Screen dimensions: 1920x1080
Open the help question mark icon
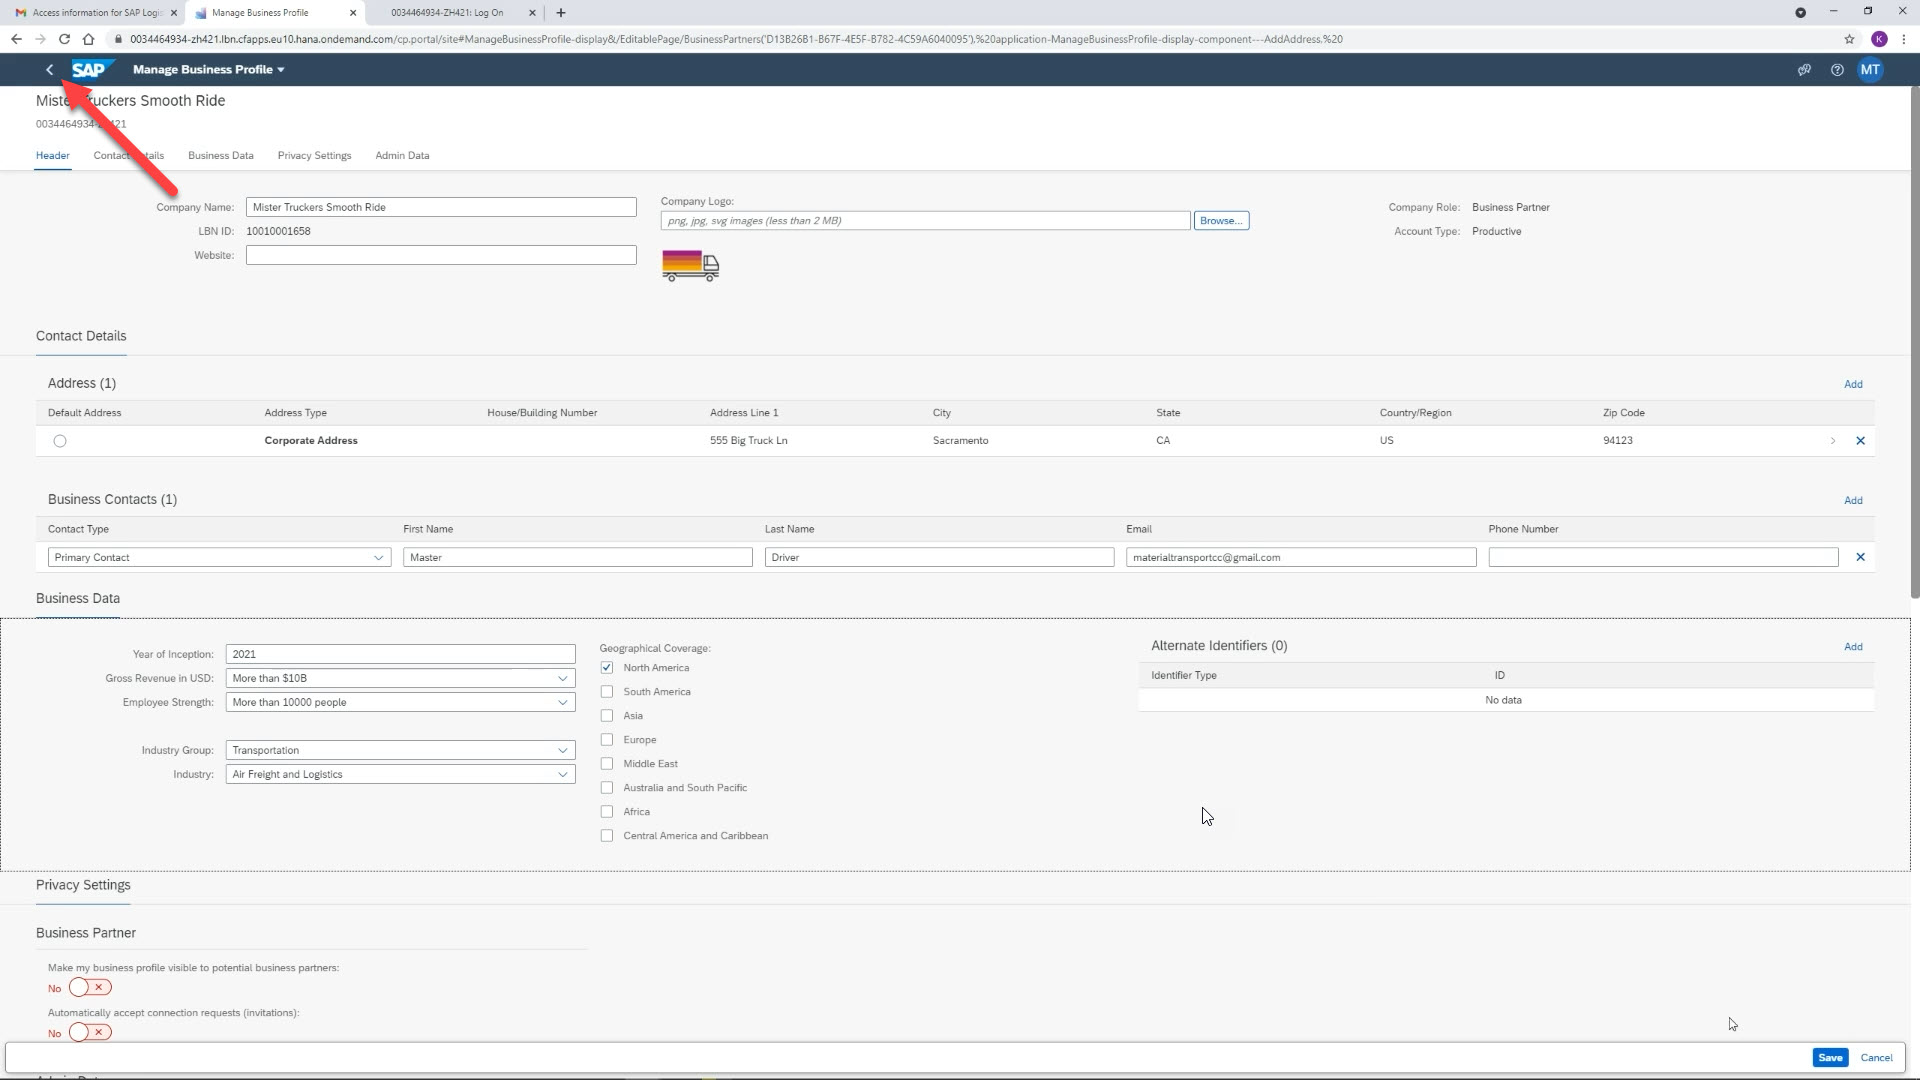pos(1837,70)
